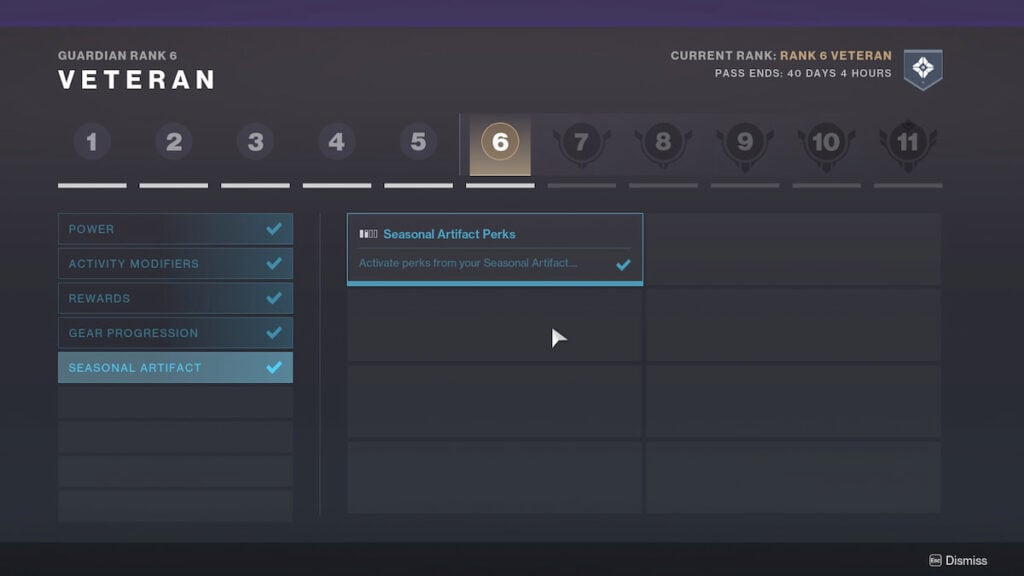Click the progress bar under Rank 6

tap(500, 185)
